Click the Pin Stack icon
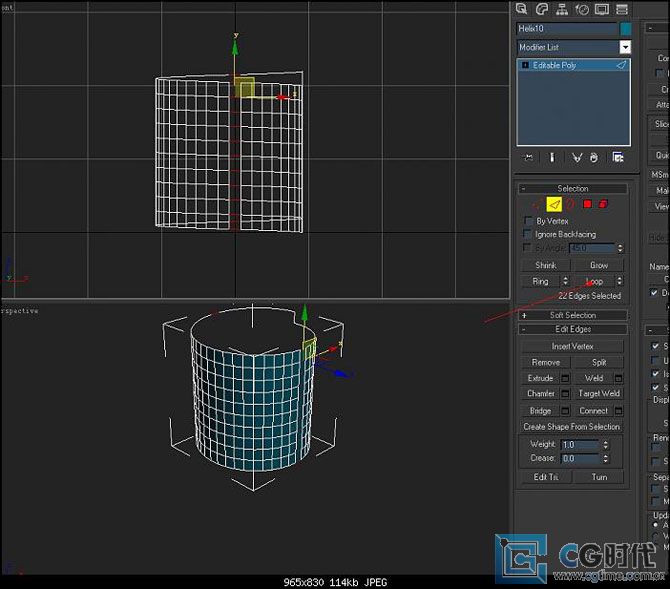670x589 pixels. (x=529, y=158)
